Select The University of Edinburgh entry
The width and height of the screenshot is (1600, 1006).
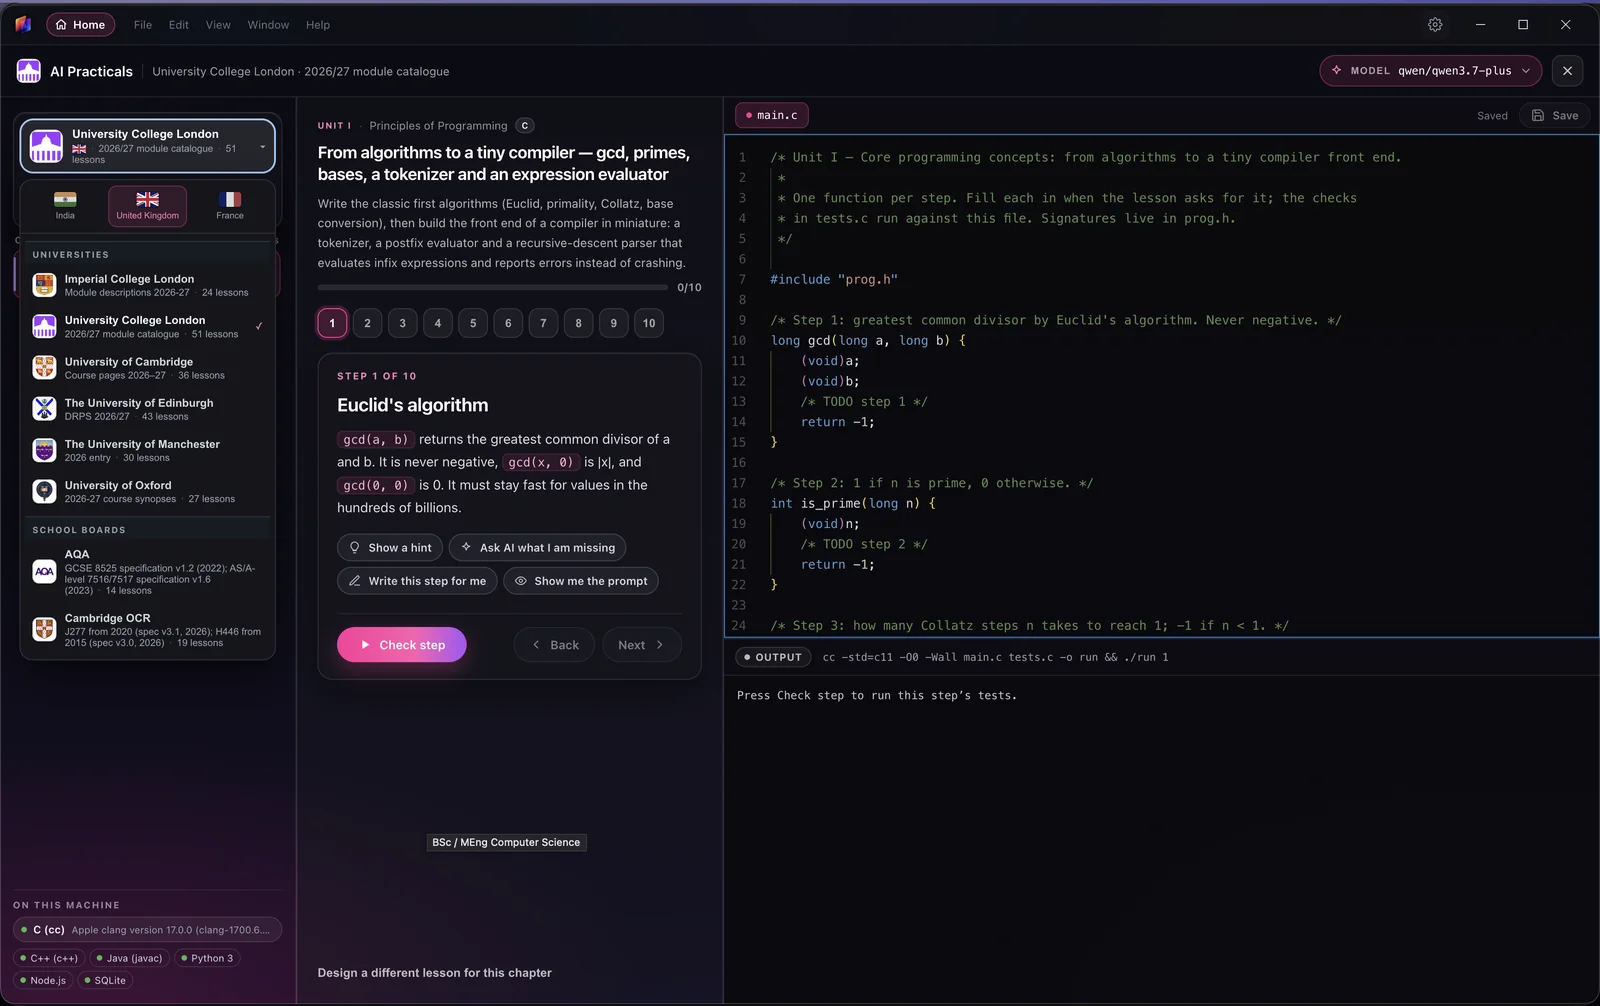148,409
